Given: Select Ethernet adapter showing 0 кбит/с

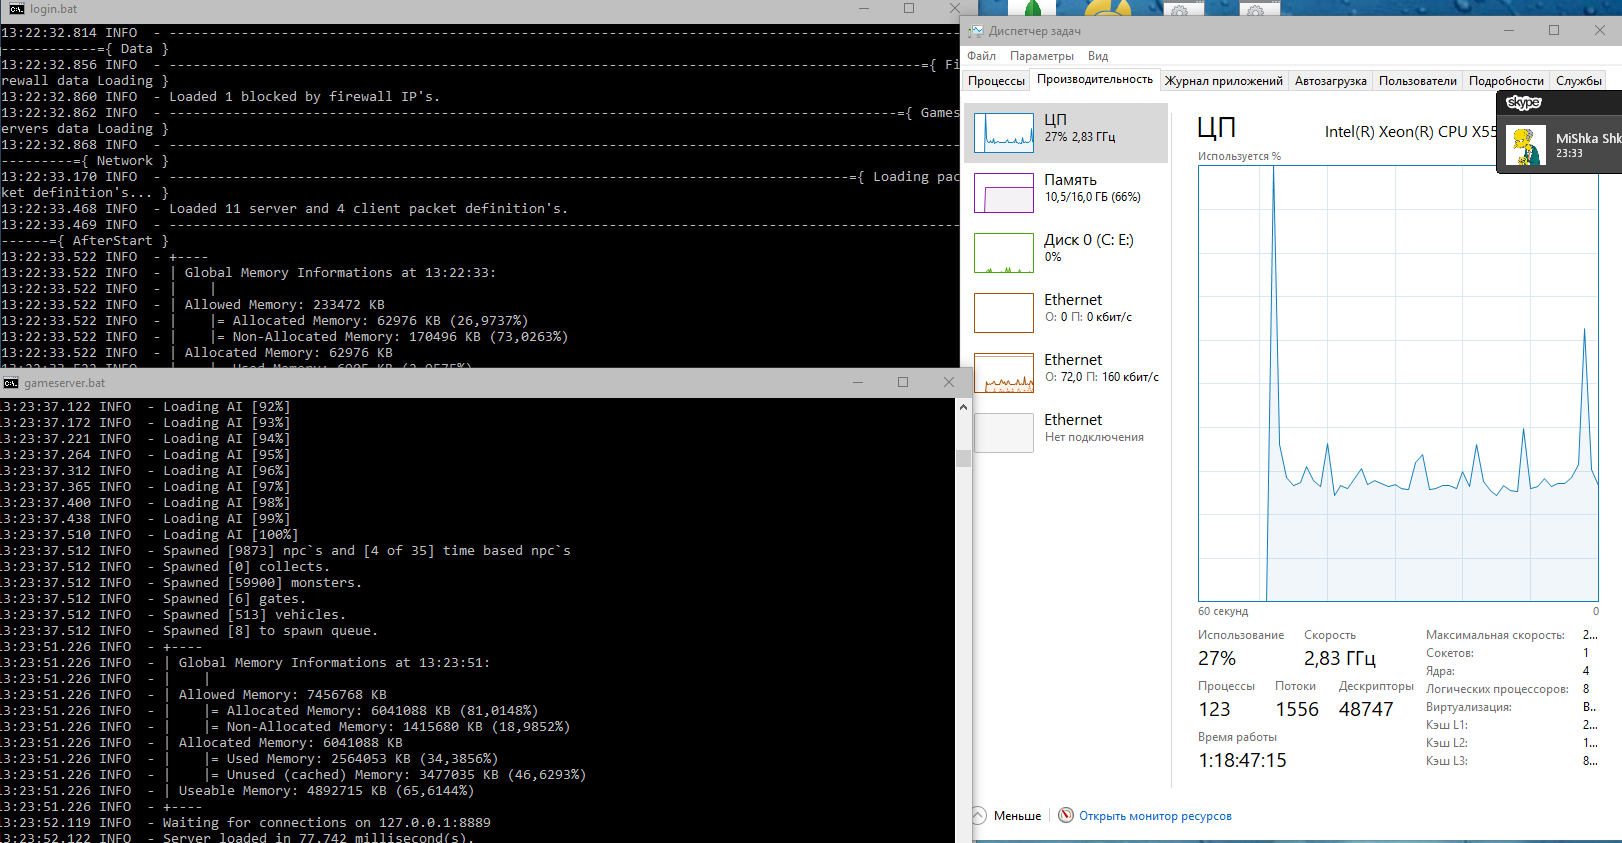Looking at the screenshot, I should click(x=1066, y=313).
